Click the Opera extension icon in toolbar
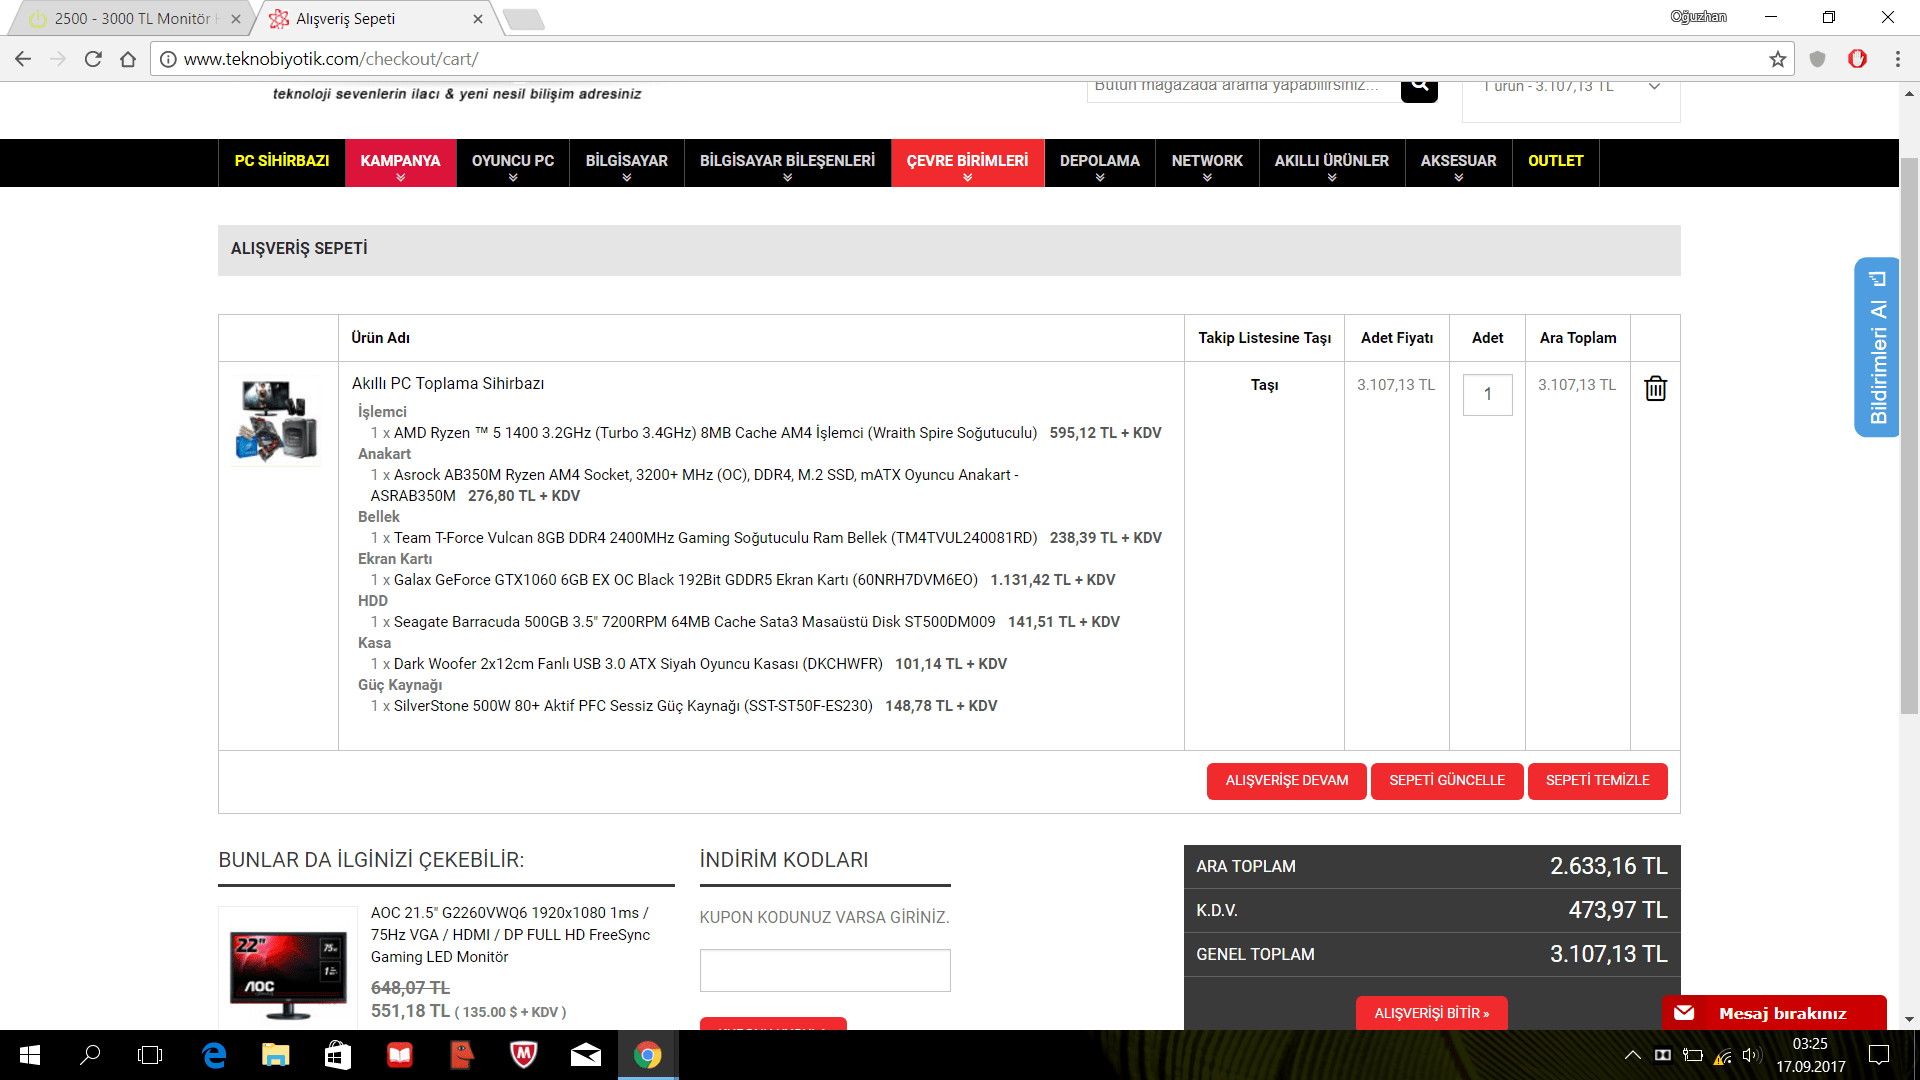This screenshot has width=1920, height=1080. [1857, 59]
